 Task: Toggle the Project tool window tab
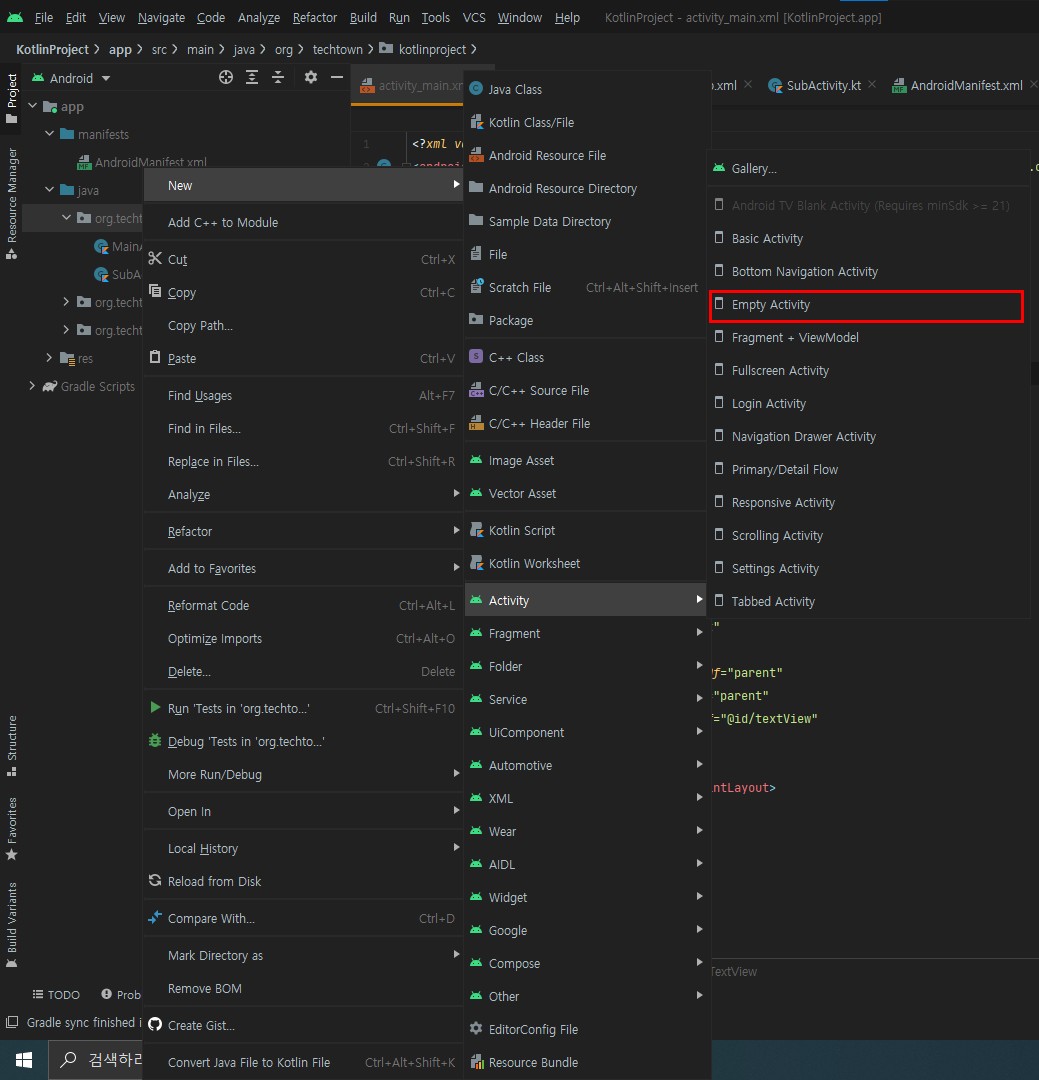click(12, 97)
